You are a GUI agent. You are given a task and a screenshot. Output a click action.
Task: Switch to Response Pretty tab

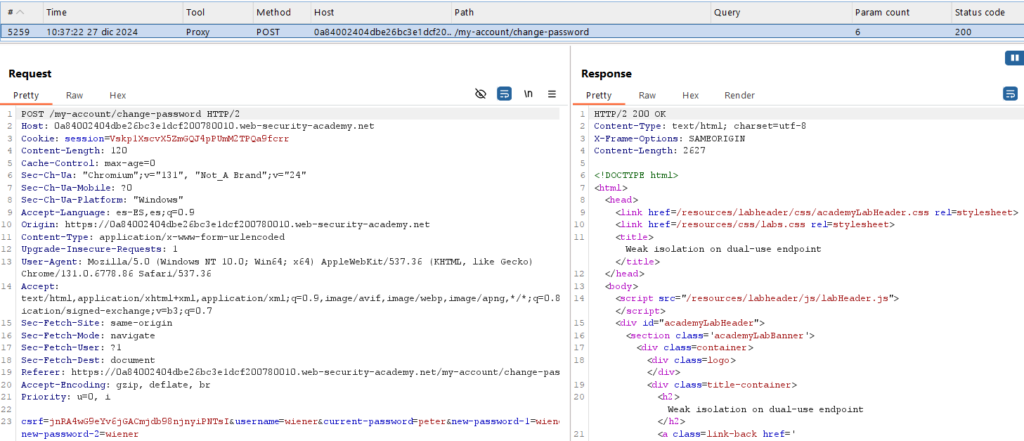coord(598,95)
